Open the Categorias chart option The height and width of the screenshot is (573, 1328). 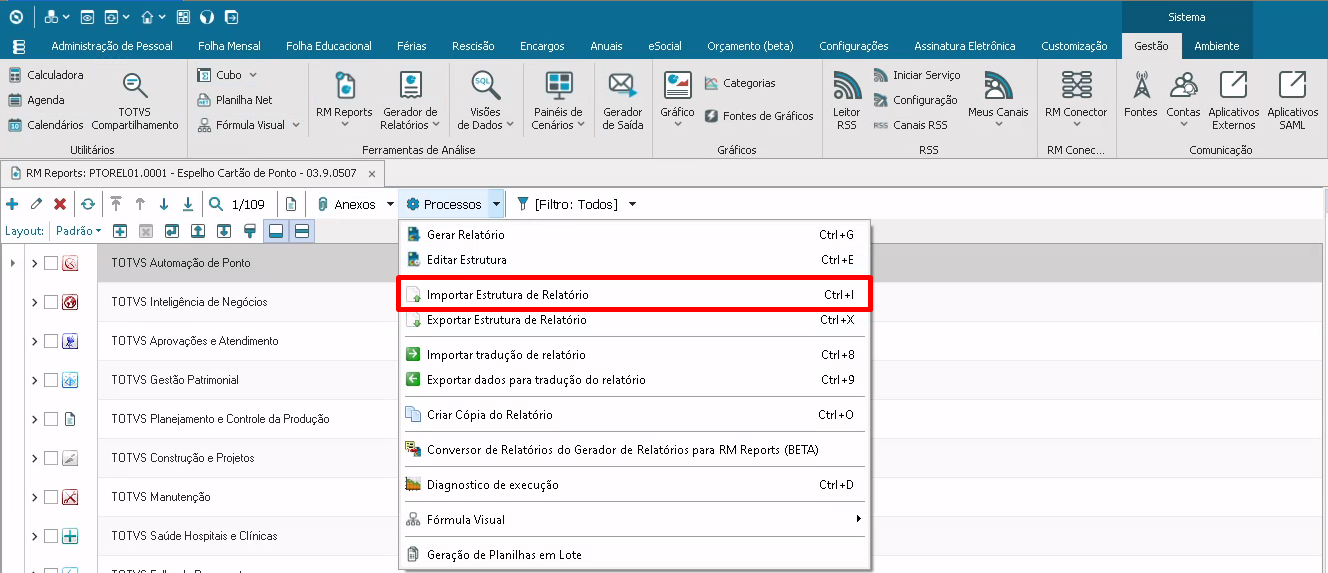(740, 83)
